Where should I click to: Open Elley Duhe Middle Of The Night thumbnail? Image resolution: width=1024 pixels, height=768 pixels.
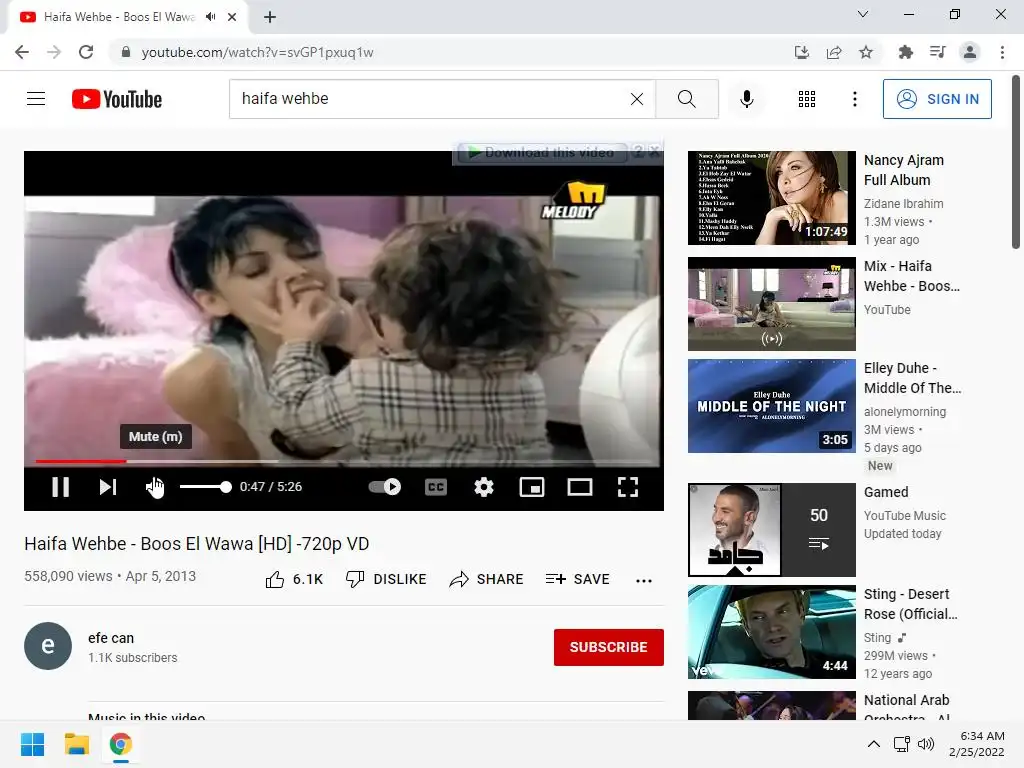point(771,406)
